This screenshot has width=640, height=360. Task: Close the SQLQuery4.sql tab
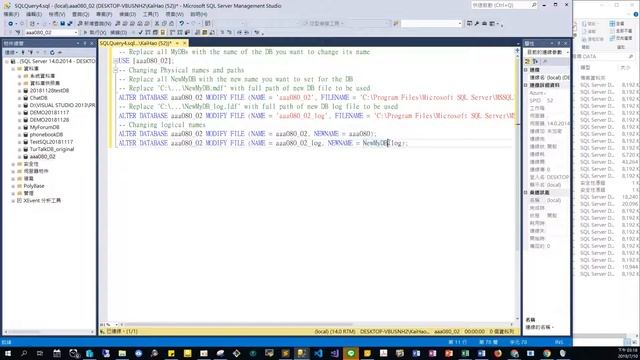click(x=184, y=43)
